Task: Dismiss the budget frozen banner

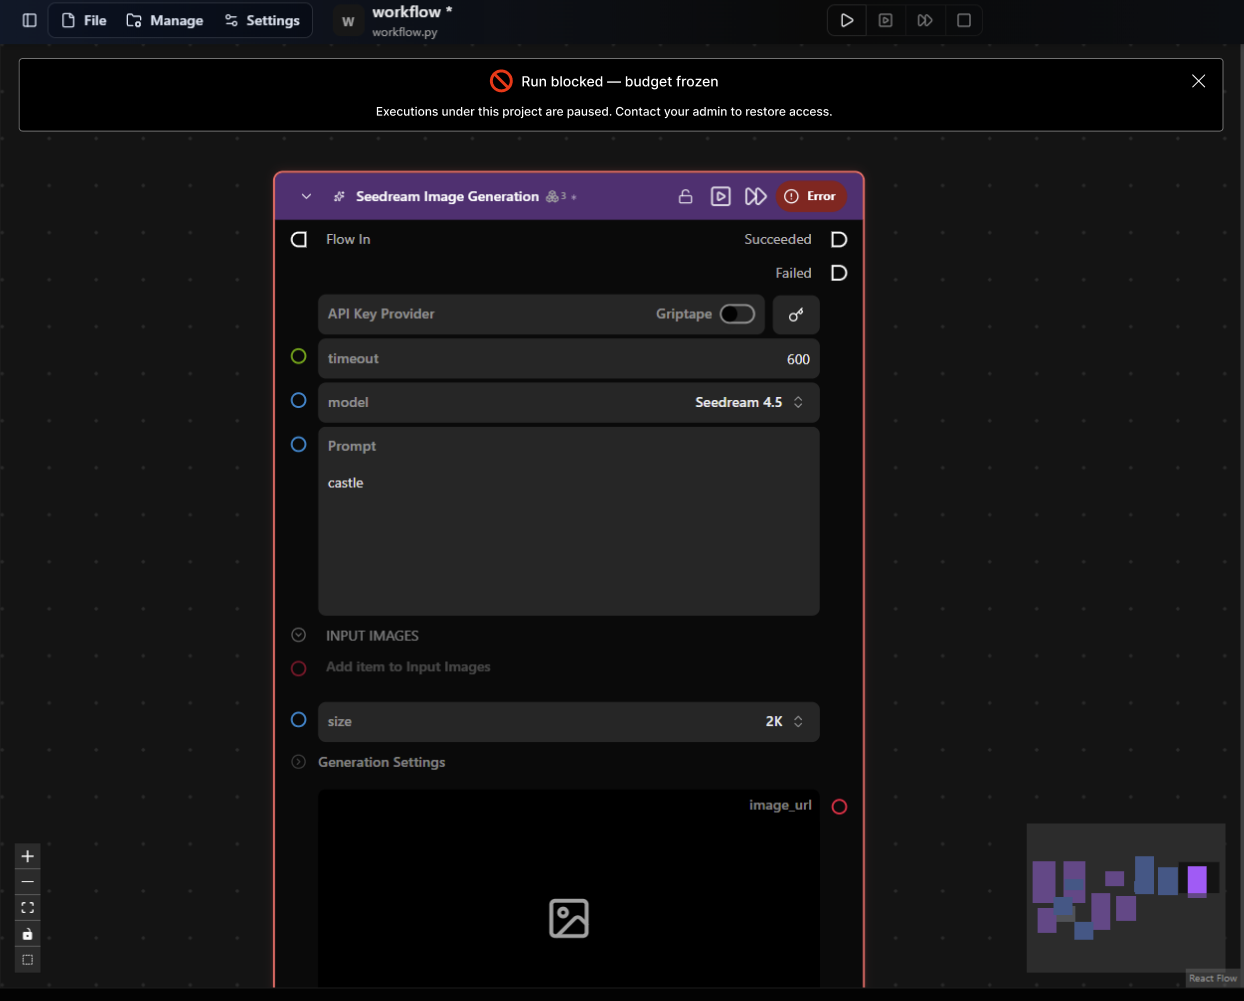Action: click(1198, 81)
